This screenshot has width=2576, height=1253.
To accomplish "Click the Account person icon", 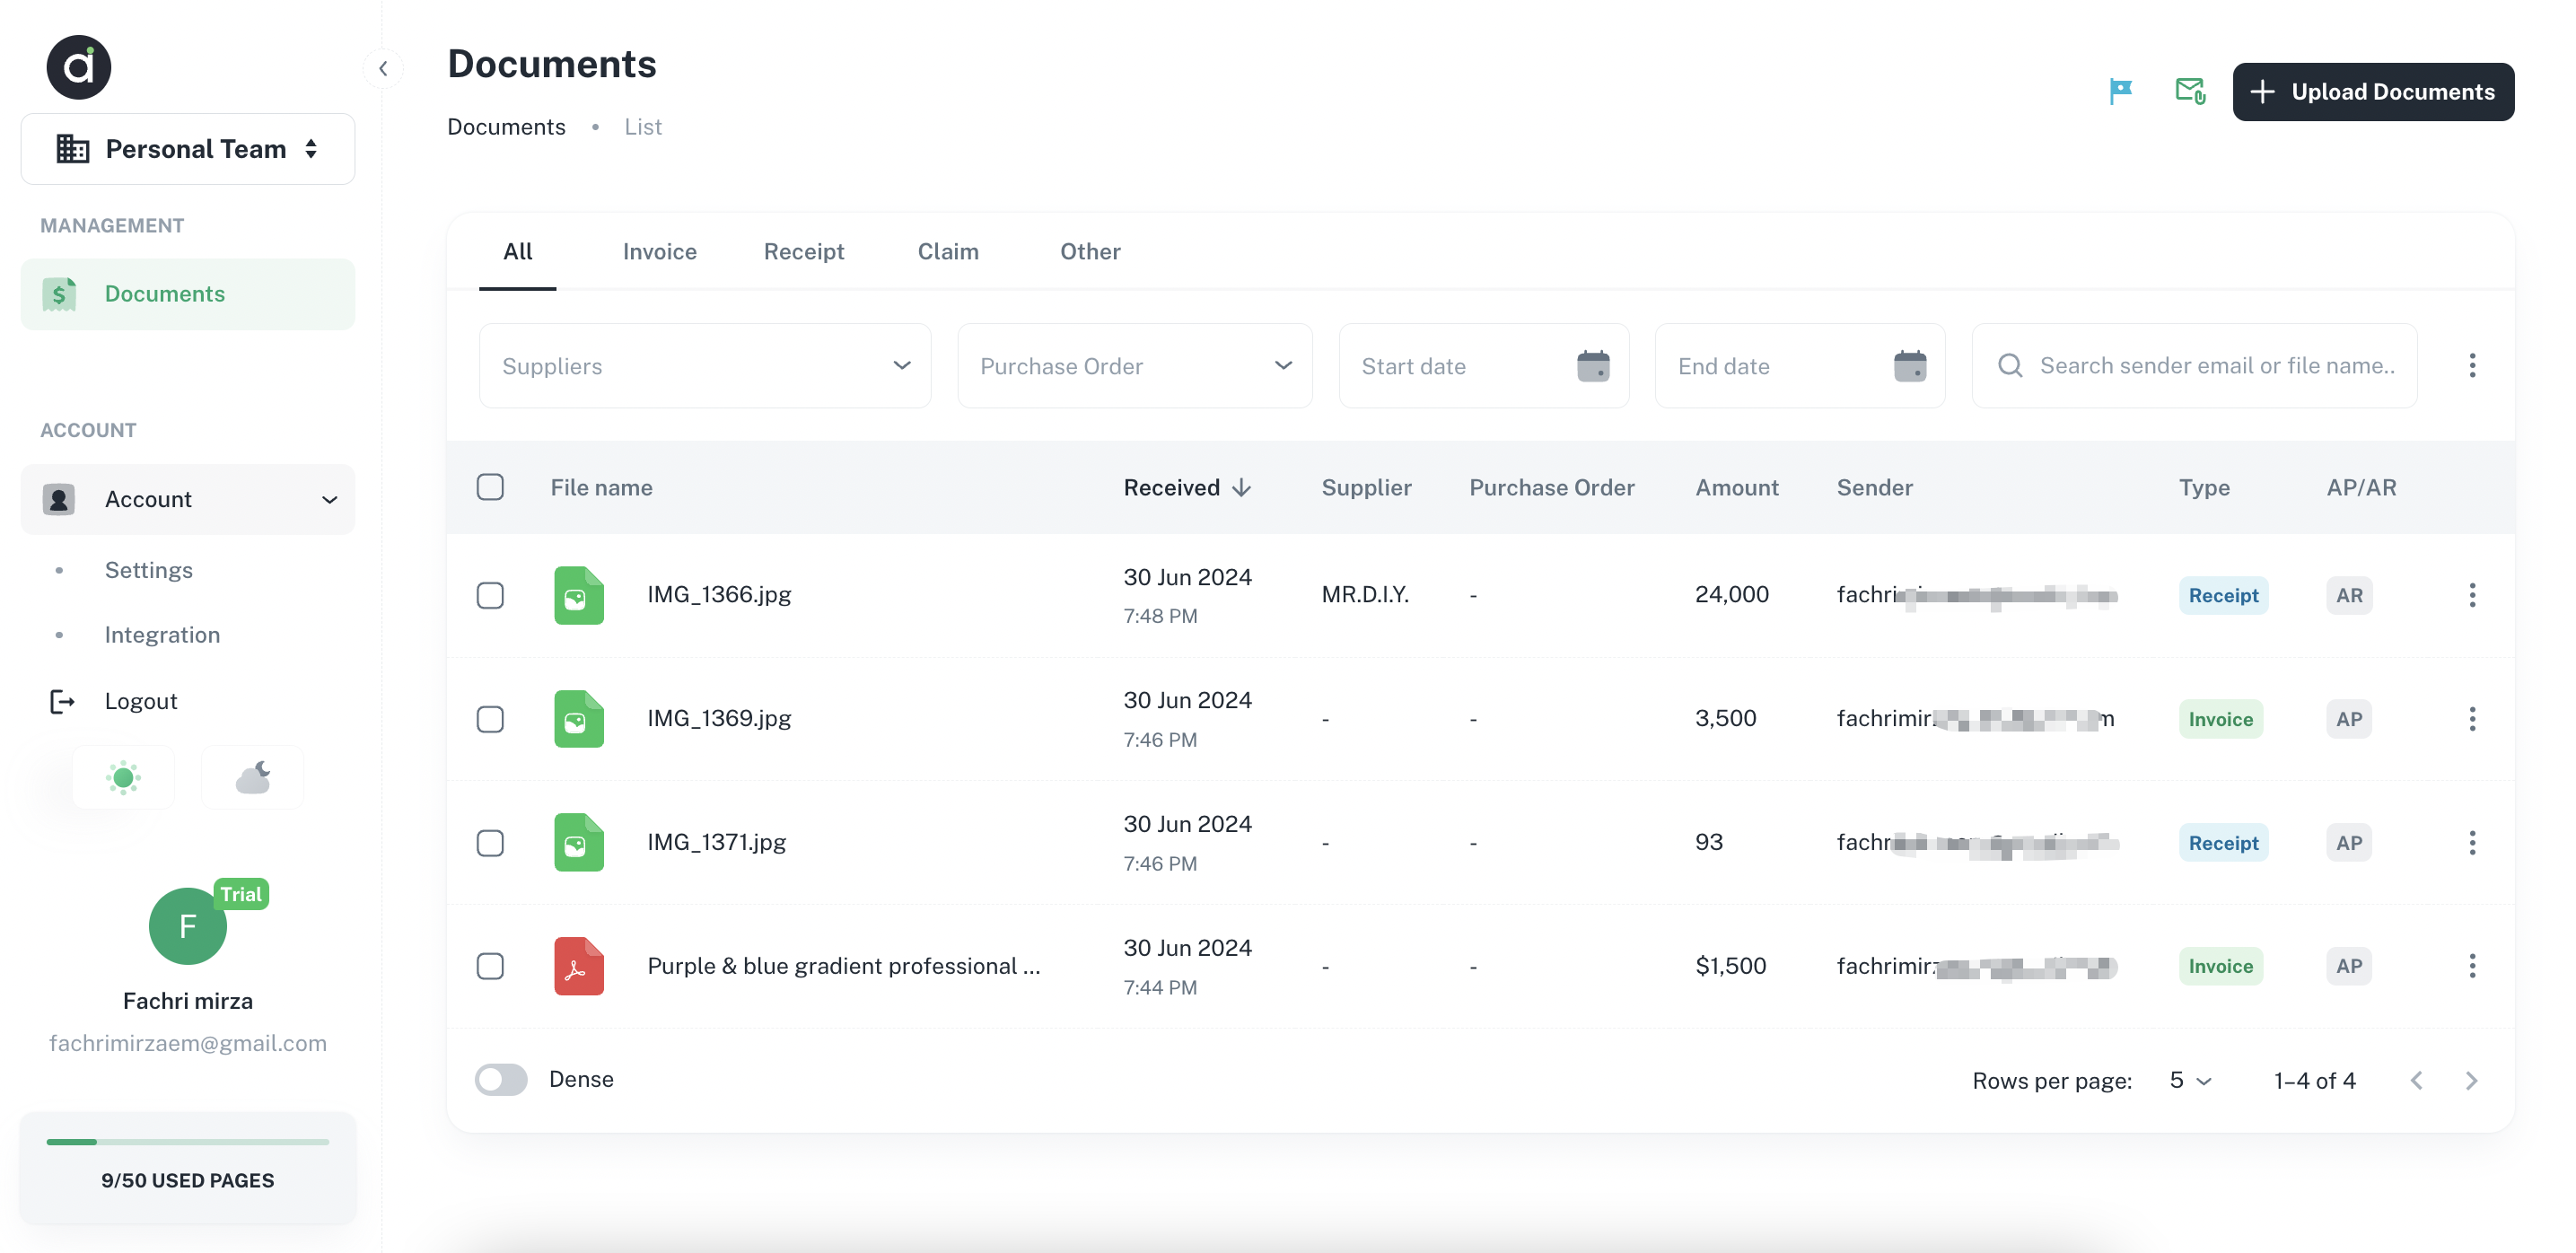I will click(59, 499).
